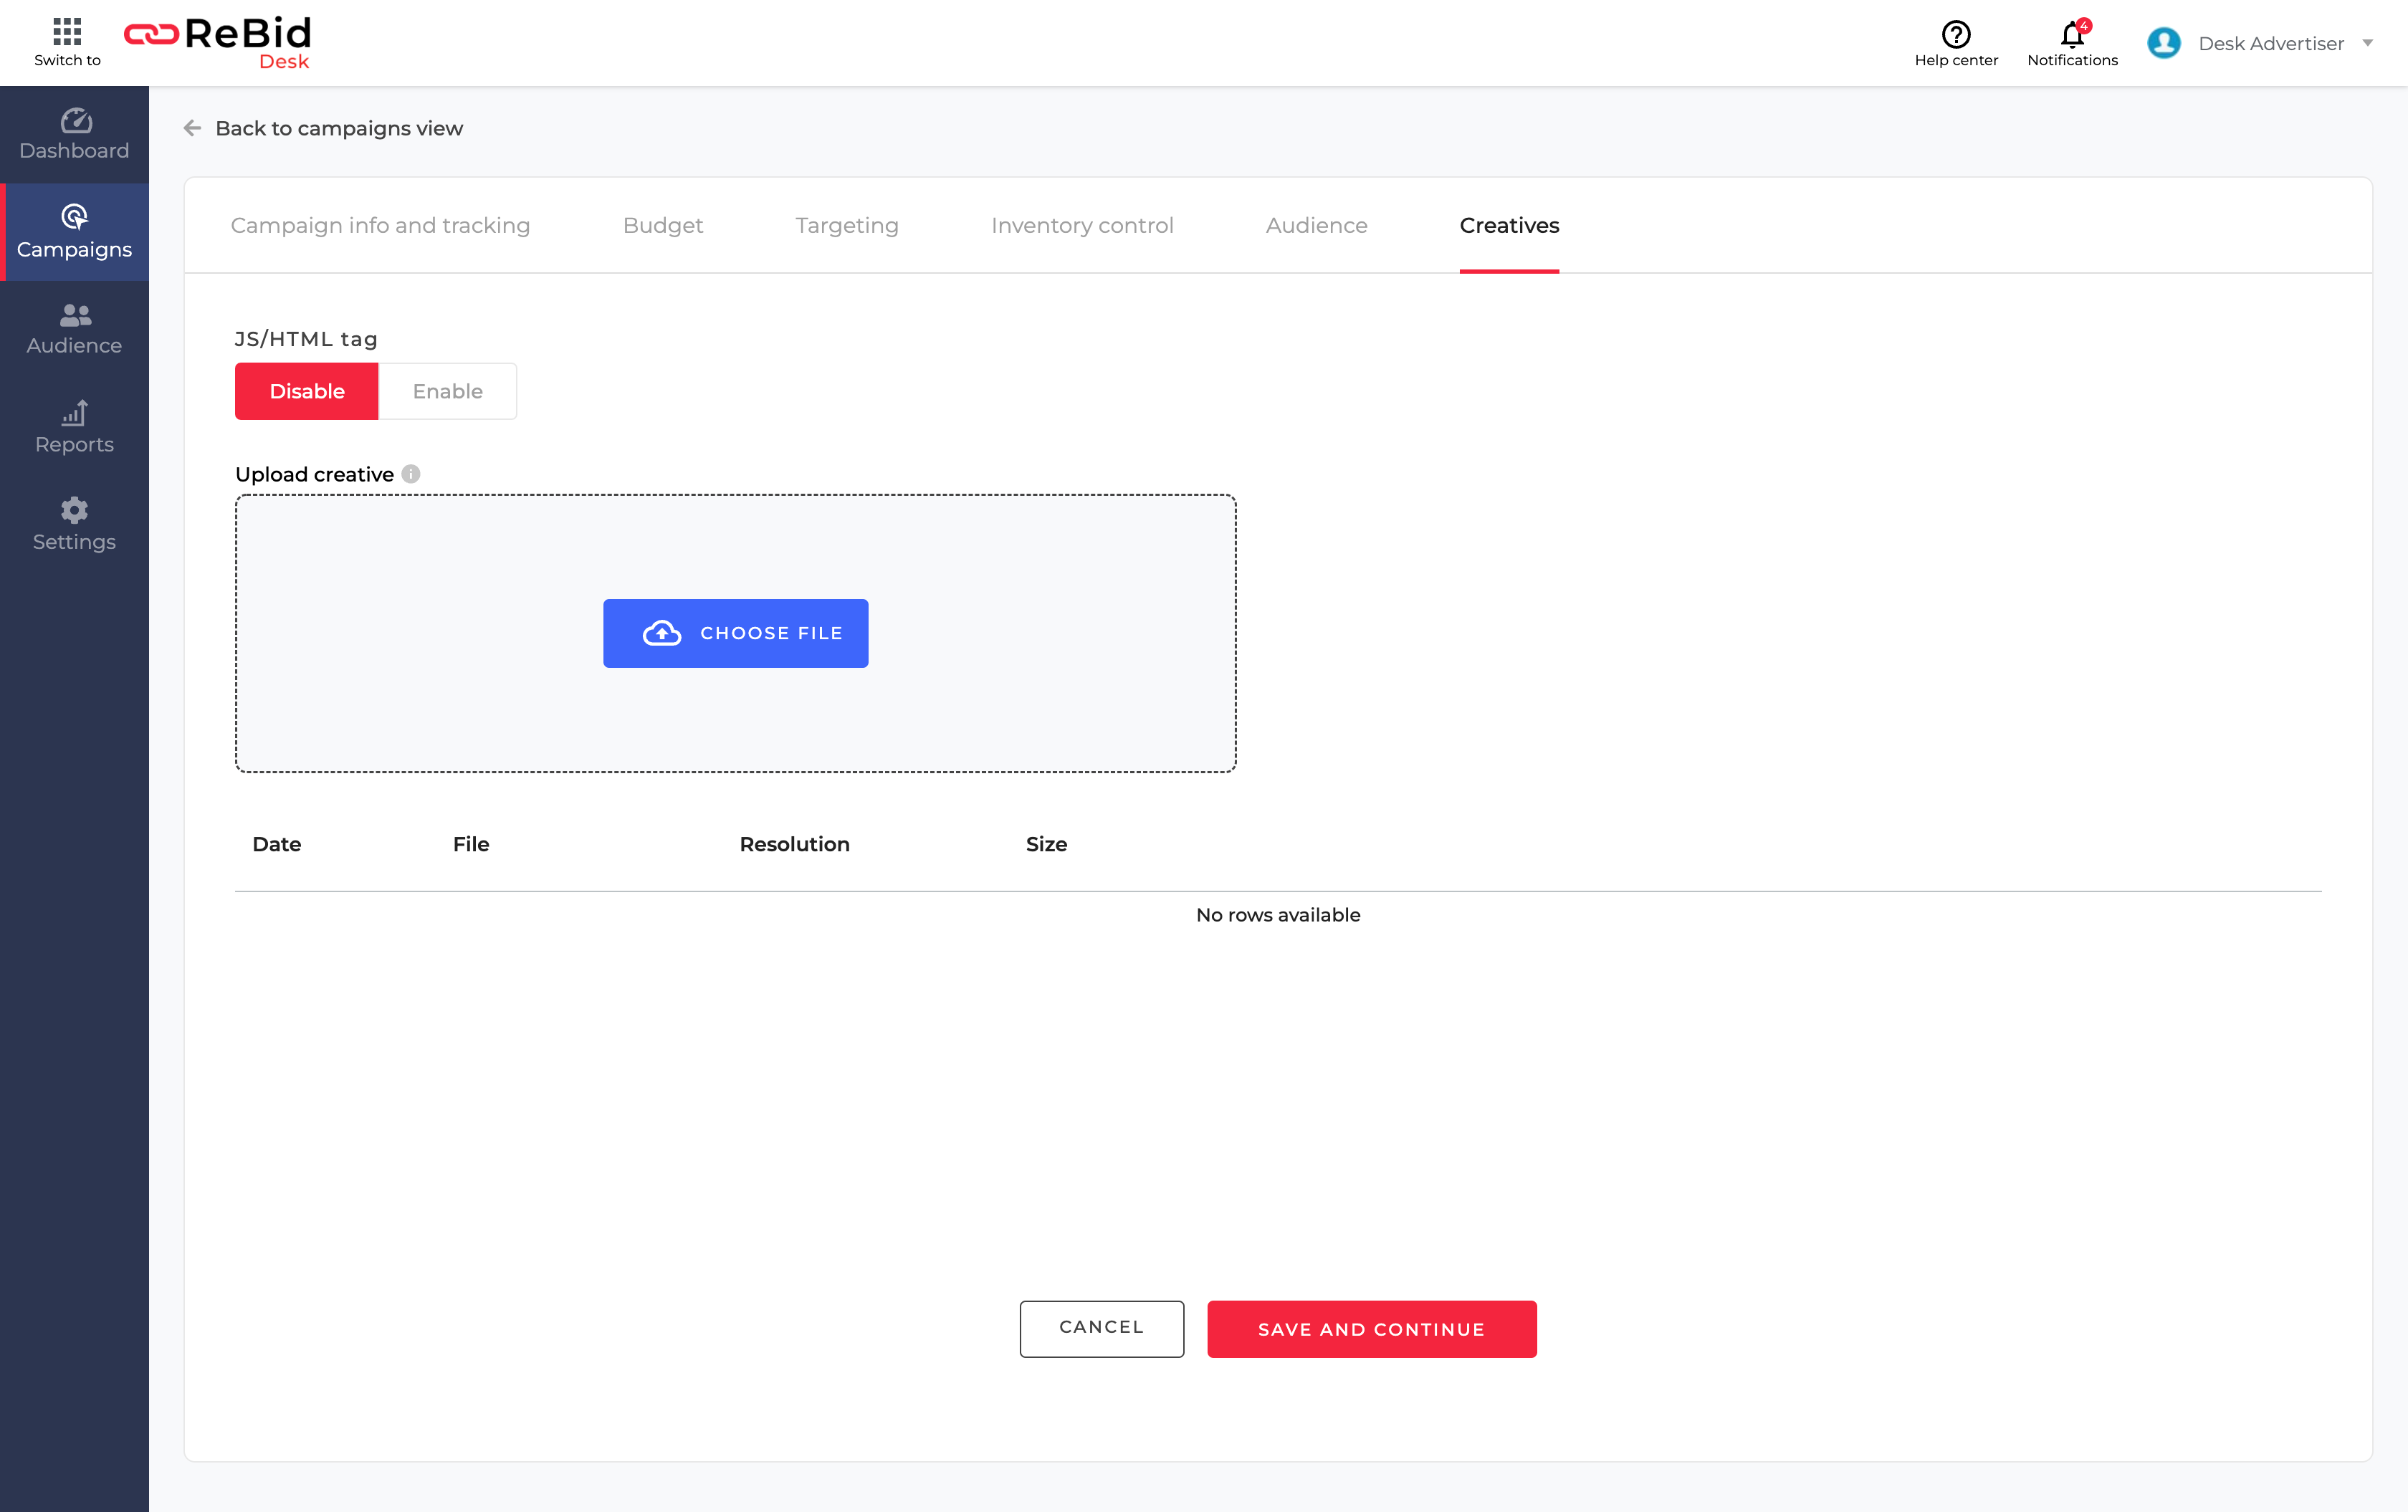This screenshot has width=2408, height=1512.
Task: Click the Choose File button
Action: (735, 633)
